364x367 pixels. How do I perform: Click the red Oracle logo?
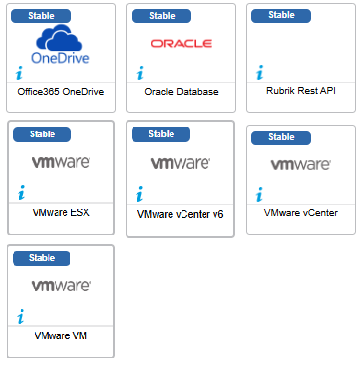click(x=181, y=44)
